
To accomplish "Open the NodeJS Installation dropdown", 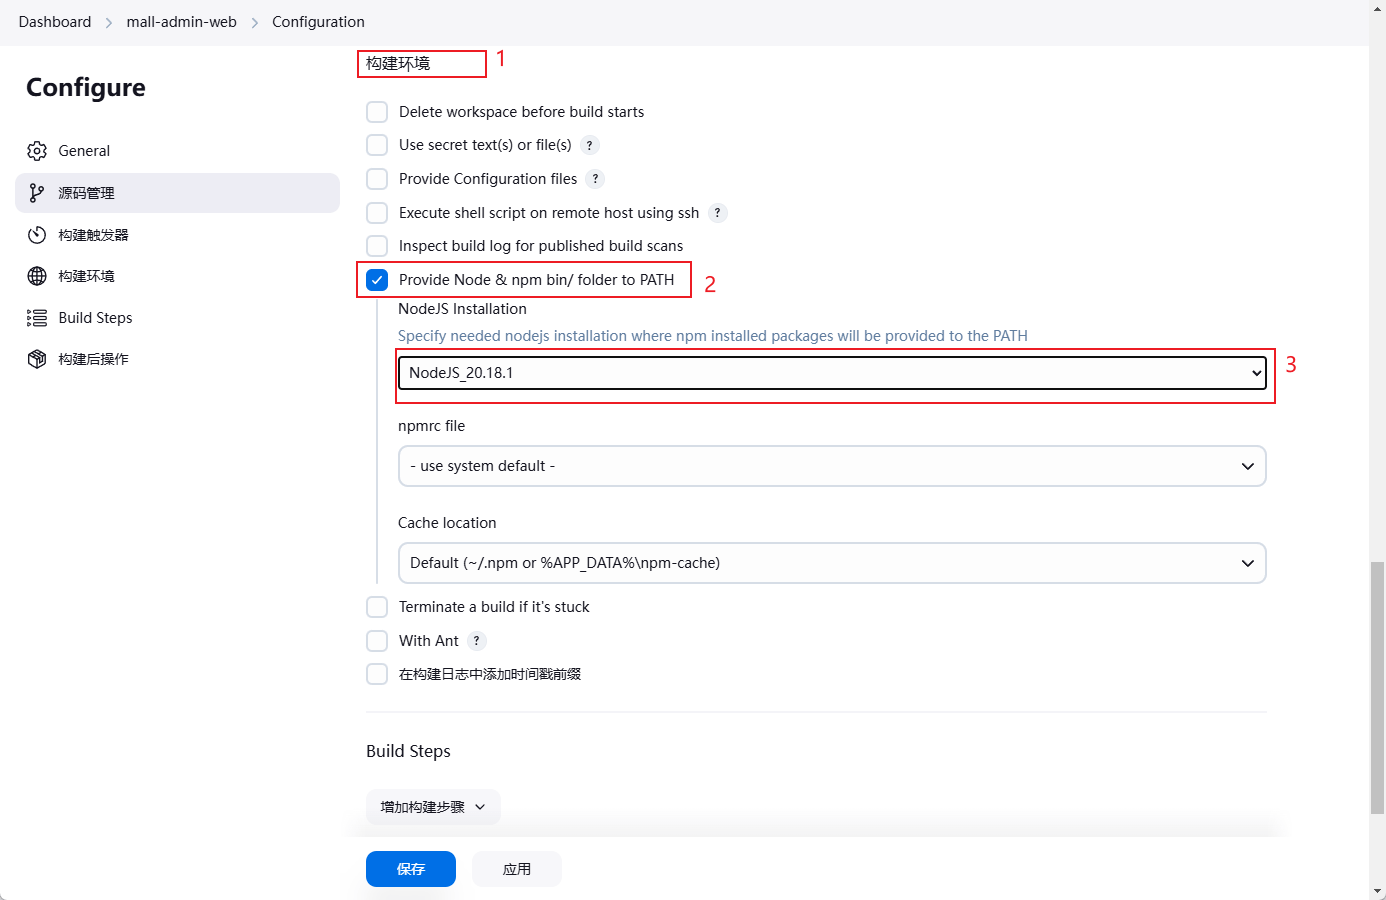I will coord(832,373).
